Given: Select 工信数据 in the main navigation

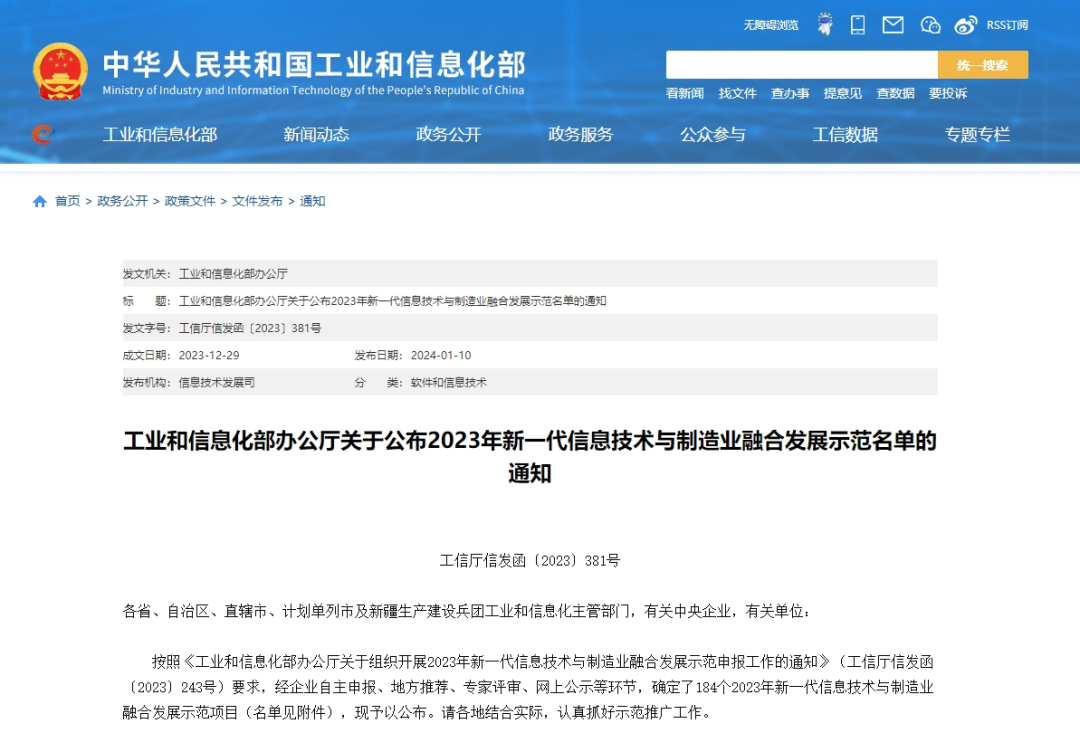Looking at the screenshot, I should point(845,134).
